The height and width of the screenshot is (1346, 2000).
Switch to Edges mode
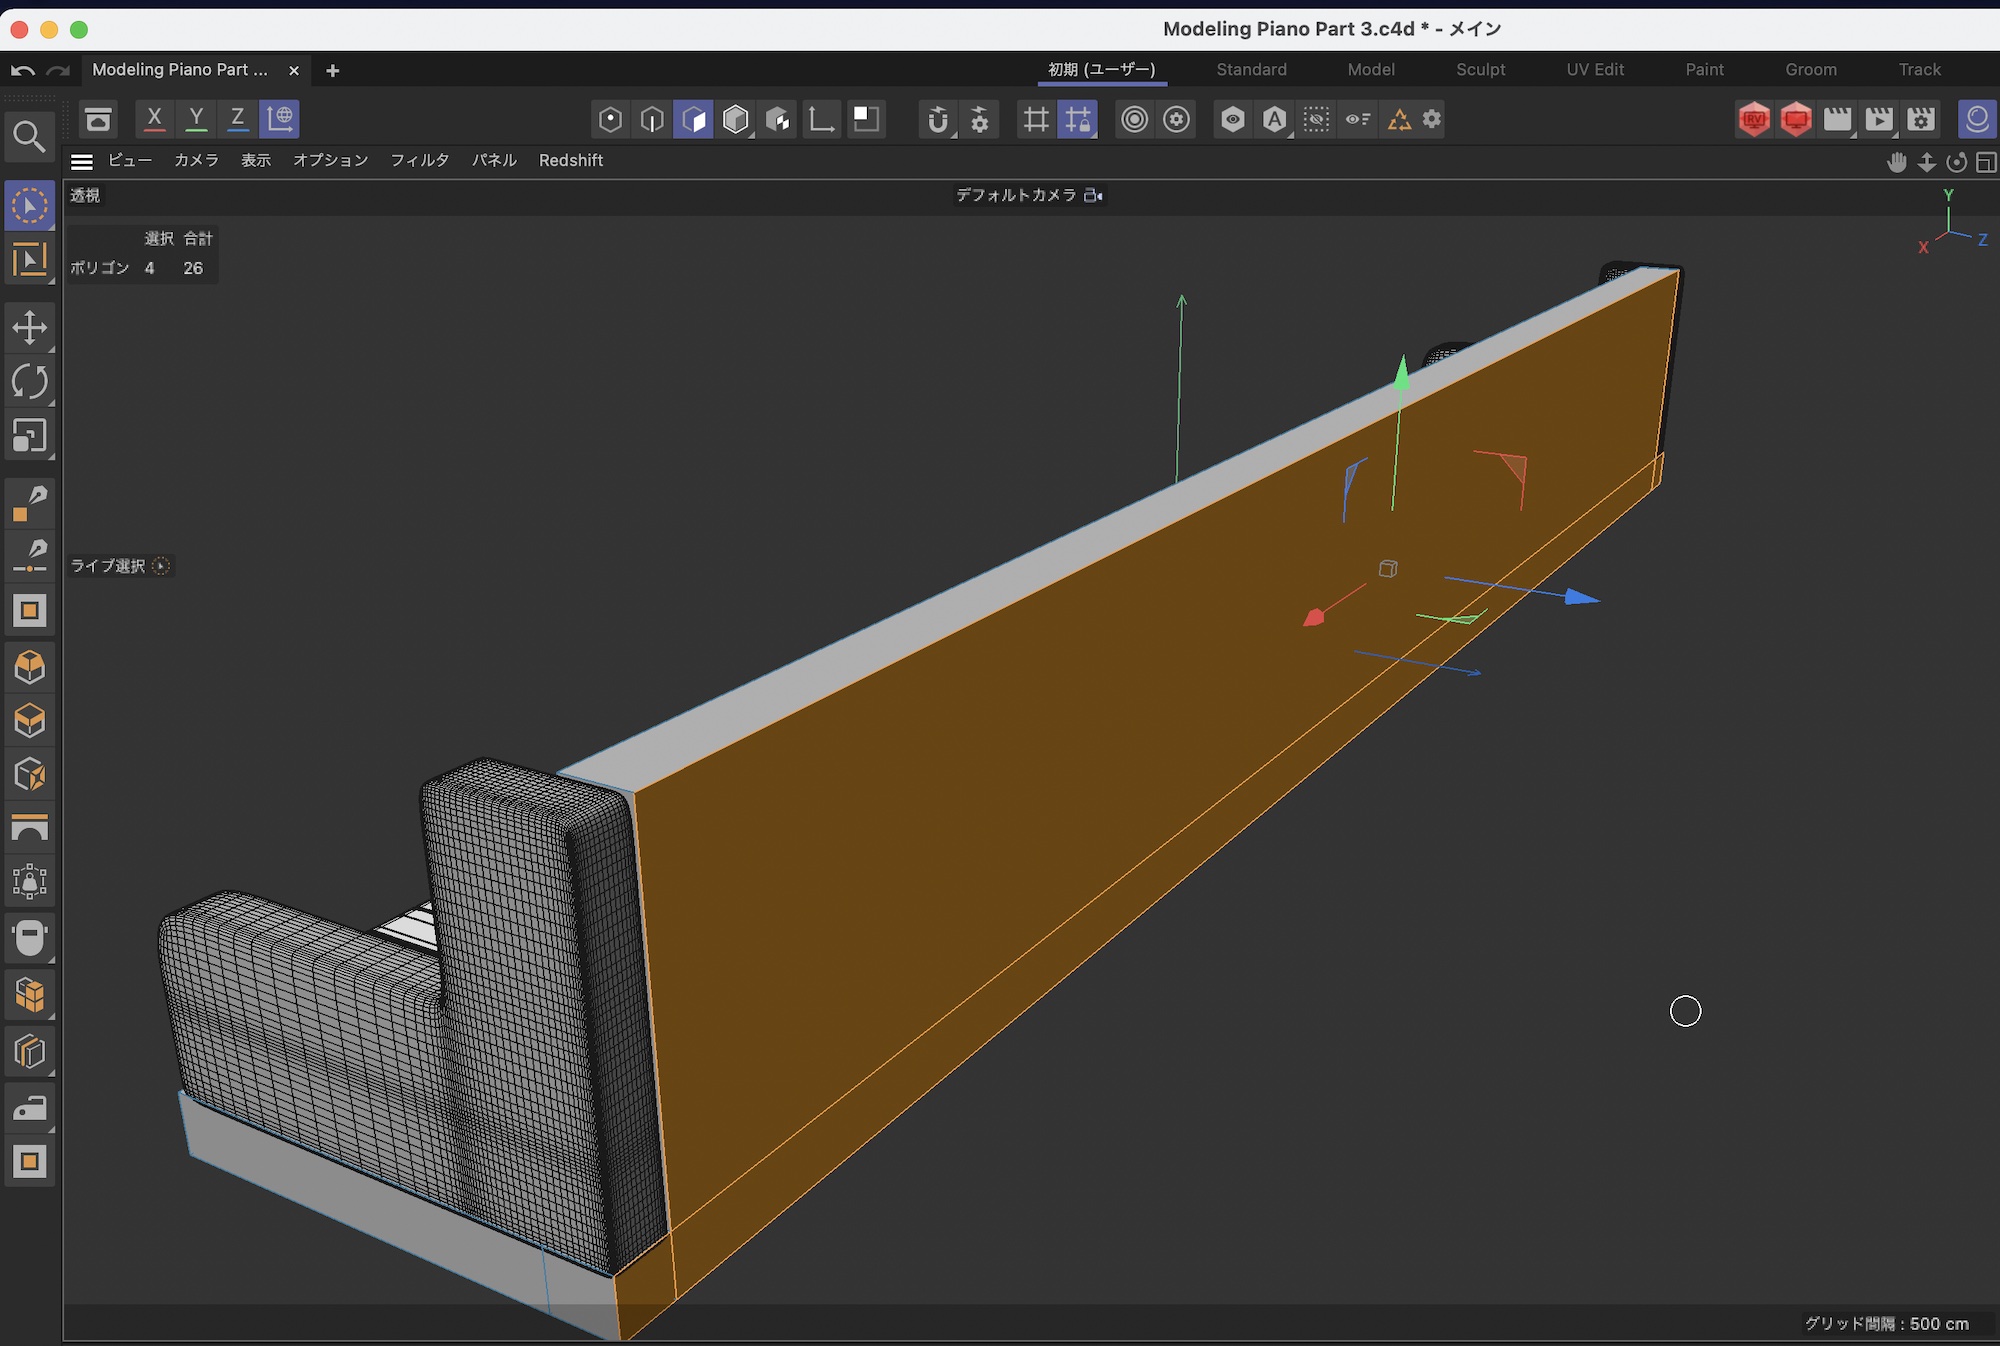click(x=652, y=120)
